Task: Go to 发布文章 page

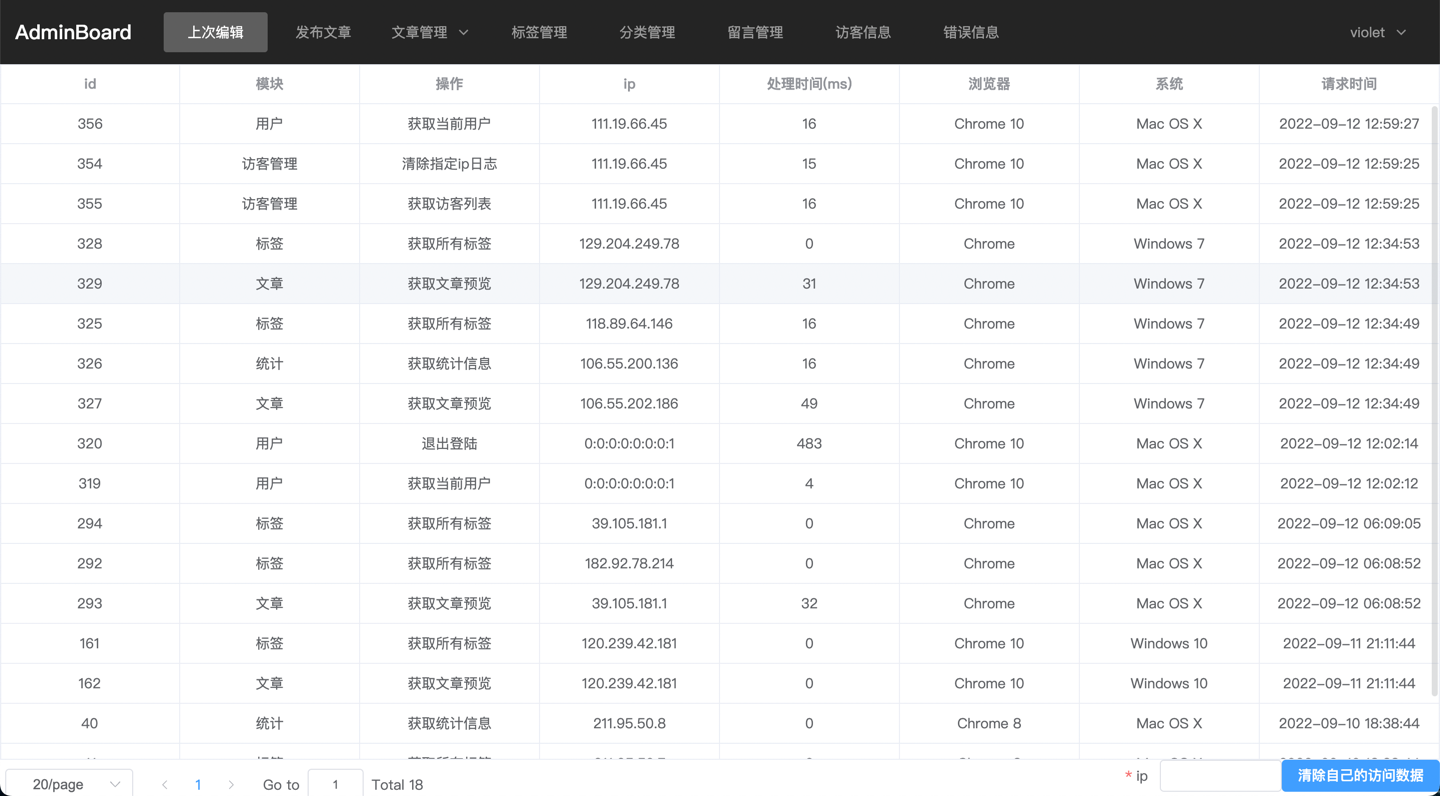Action: point(323,32)
